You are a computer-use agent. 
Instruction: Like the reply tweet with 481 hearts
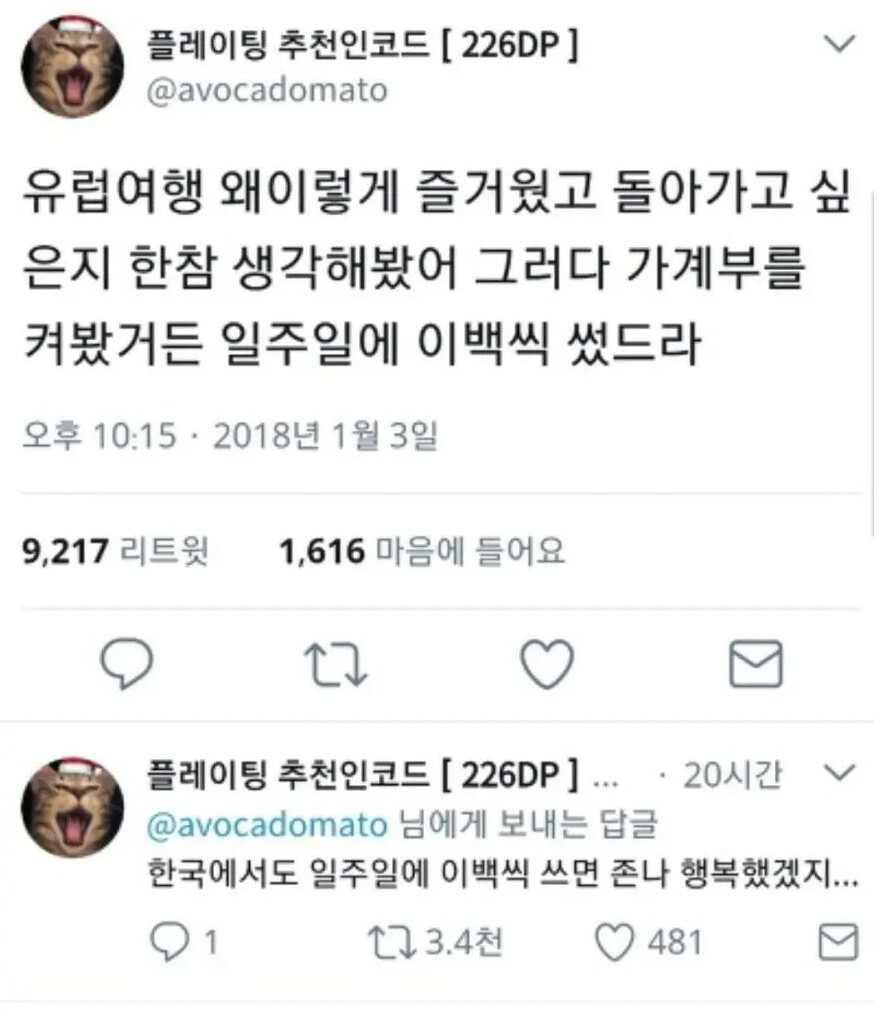(x=615, y=943)
